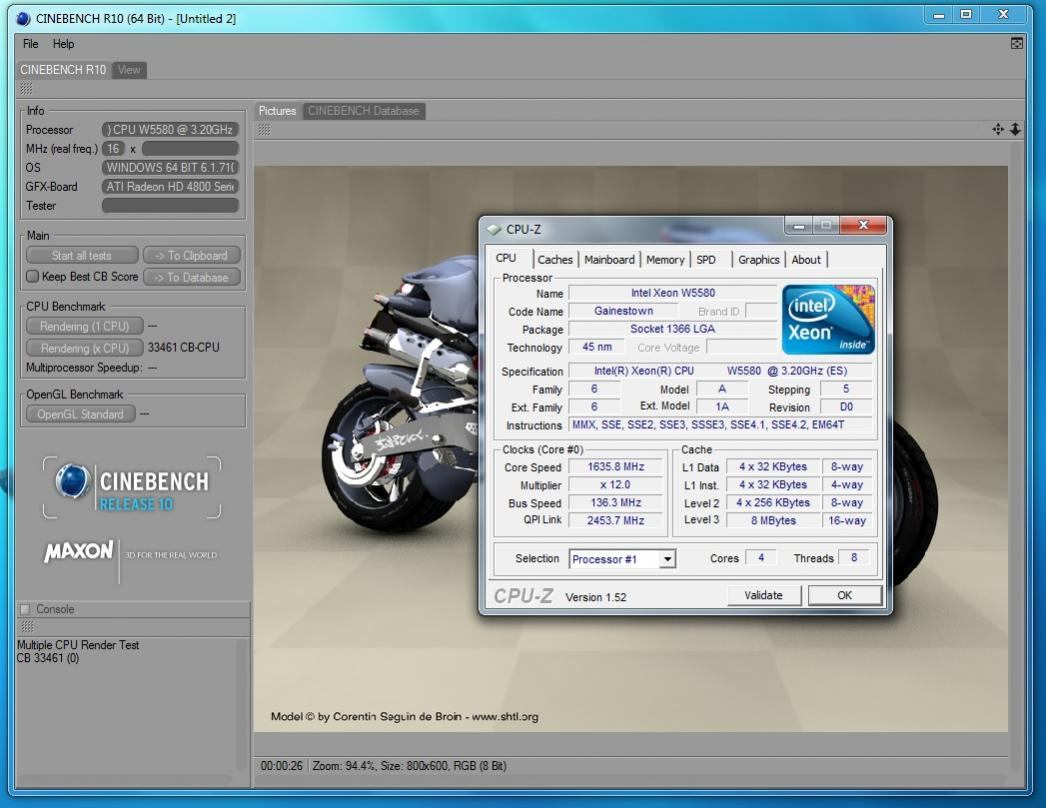
Task: Switch to the Mainboard tab in CPU-Z
Action: click(609, 259)
